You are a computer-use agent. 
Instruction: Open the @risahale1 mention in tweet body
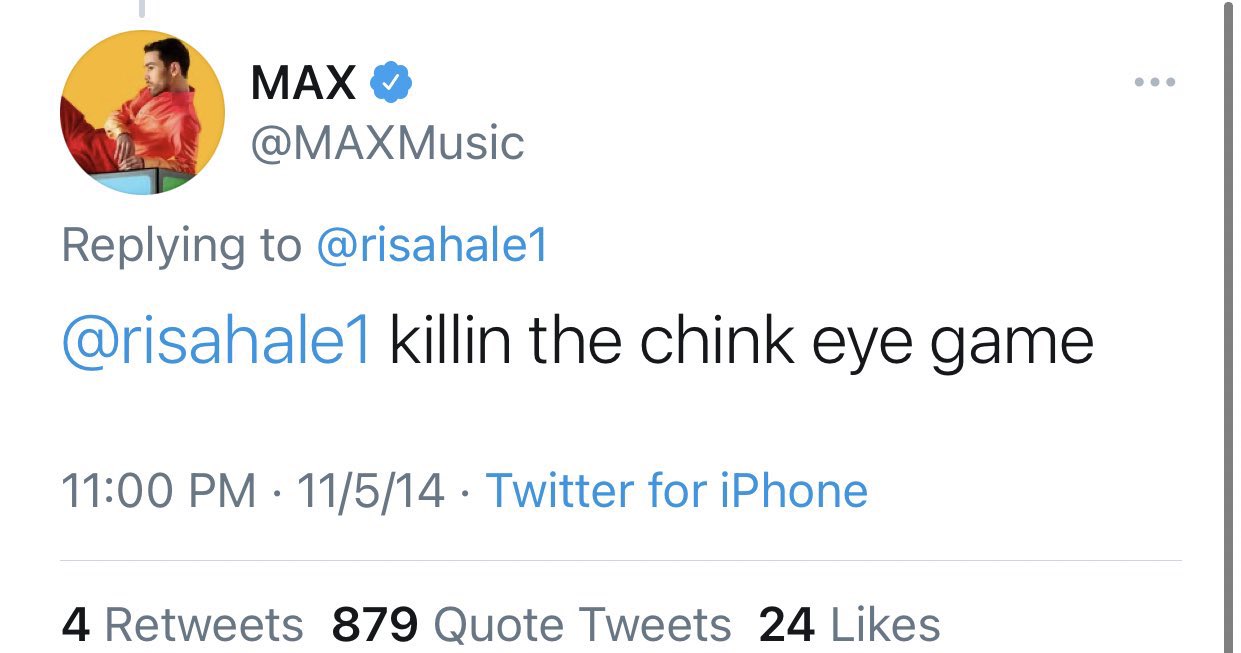tap(216, 342)
